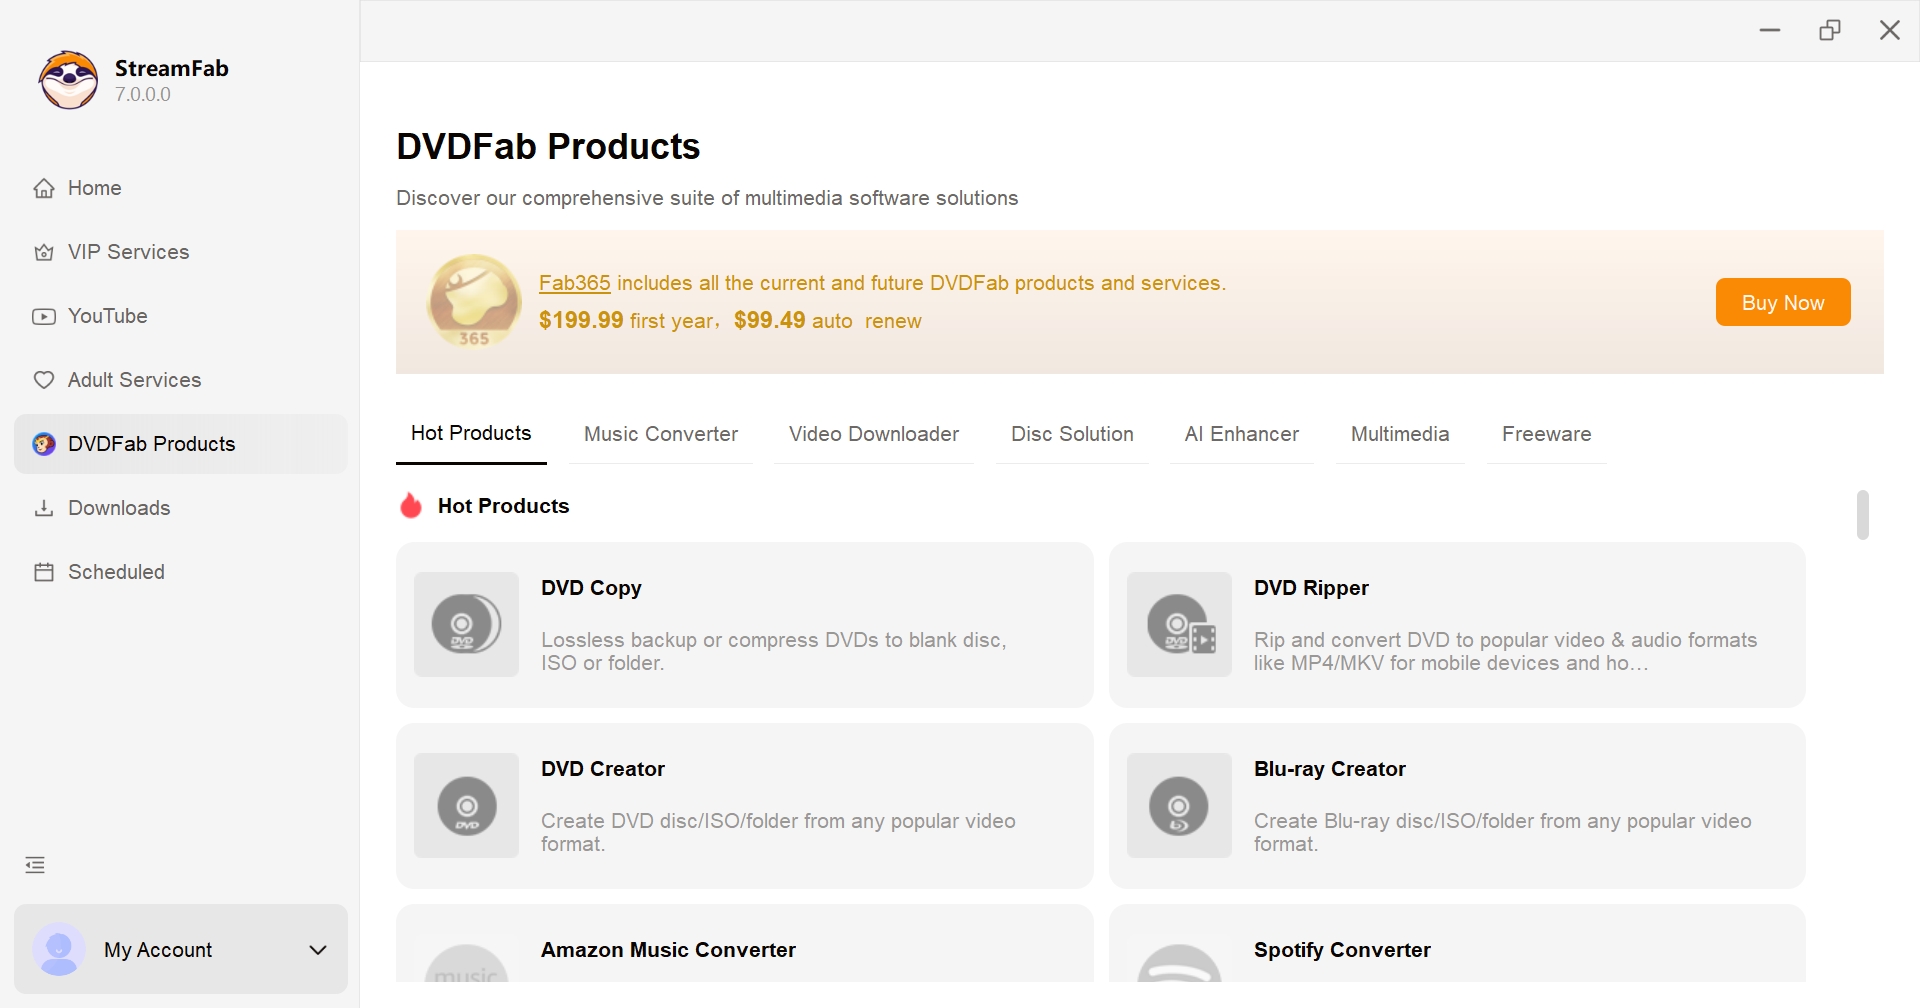Image resolution: width=1920 pixels, height=1008 pixels.
Task: Click the StreamFab sloth logo
Action: coord(66,79)
